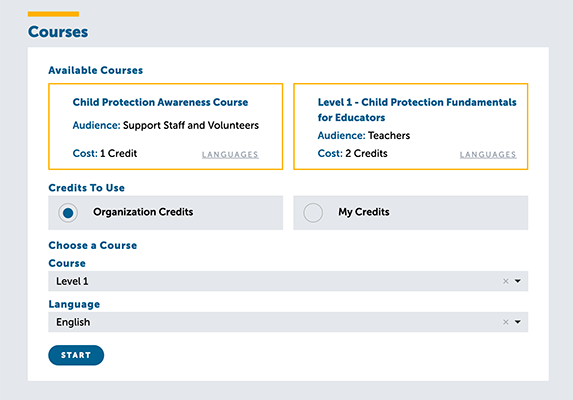Click the START button
The height and width of the screenshot is (400, 573).
76,355
